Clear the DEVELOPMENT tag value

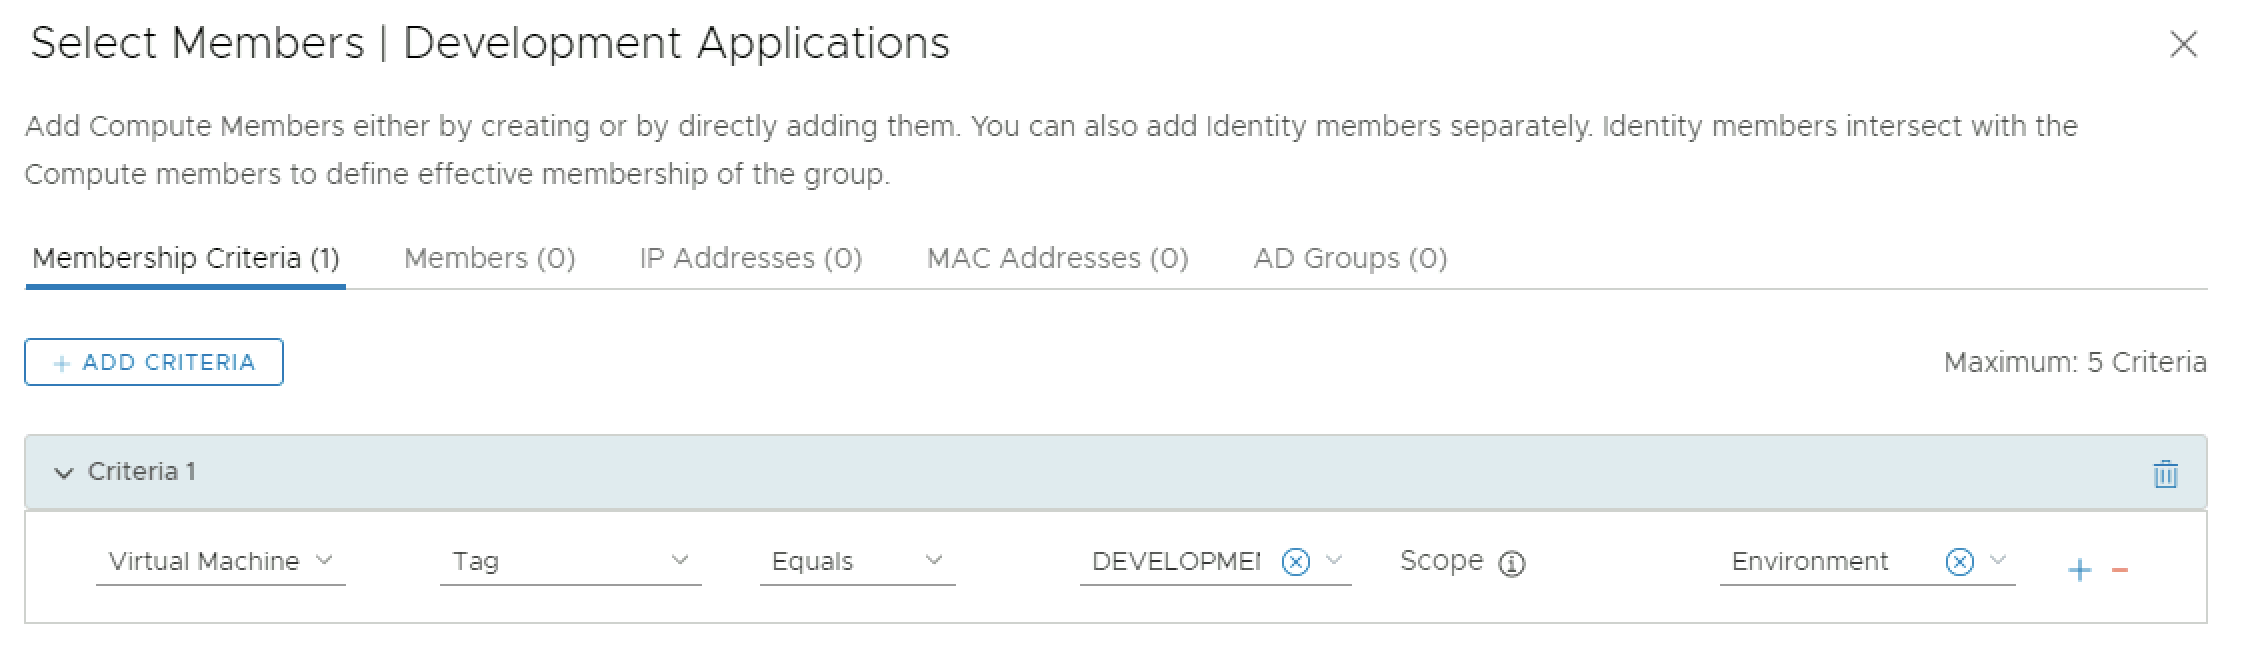pyautogui.click(x=1295, y=562)
